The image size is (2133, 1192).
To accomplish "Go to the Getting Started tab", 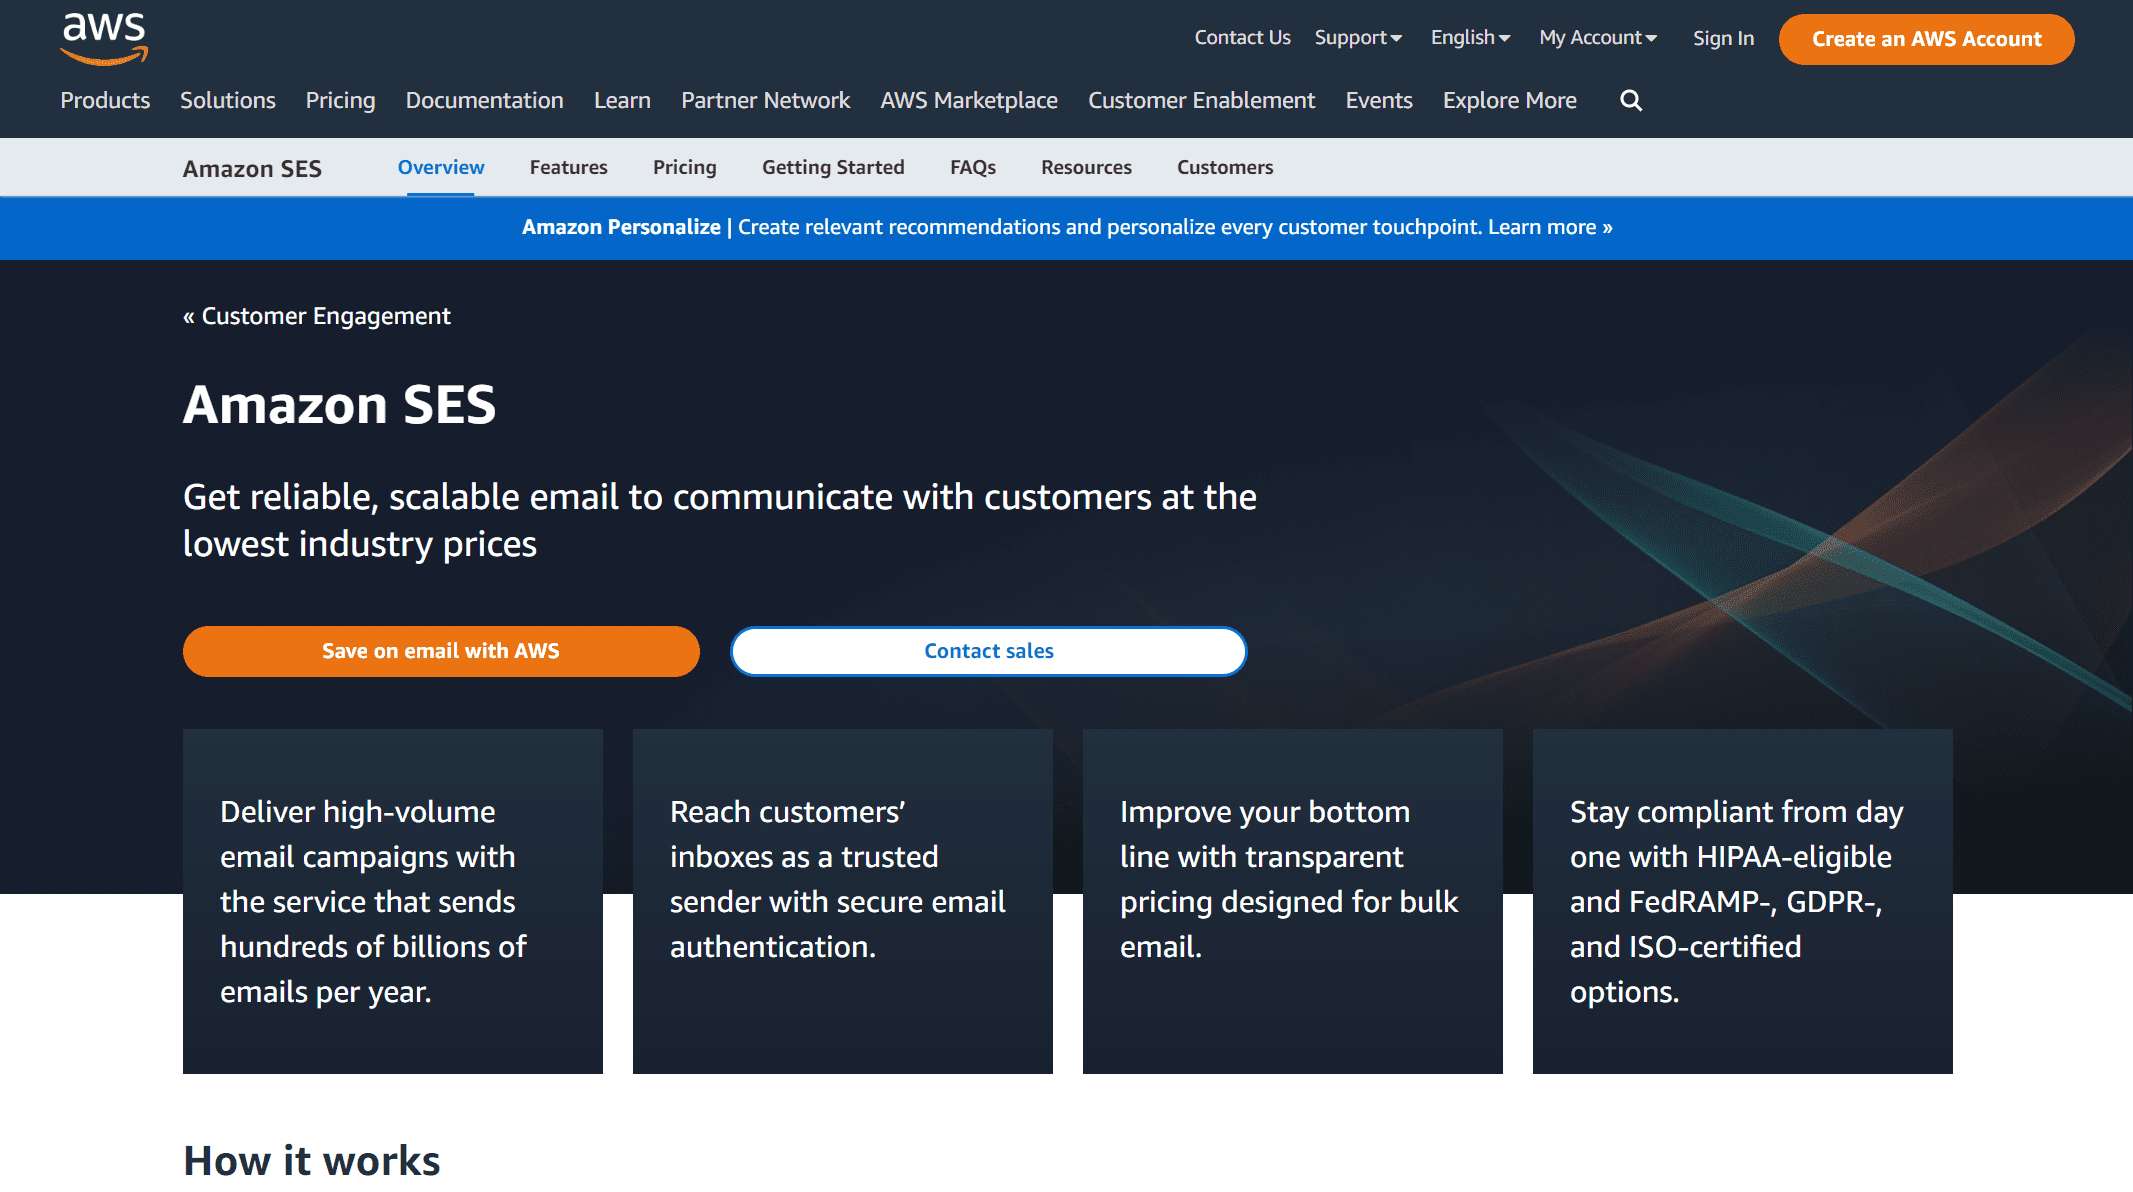I will pyautogui.click(x=833, y=167).
